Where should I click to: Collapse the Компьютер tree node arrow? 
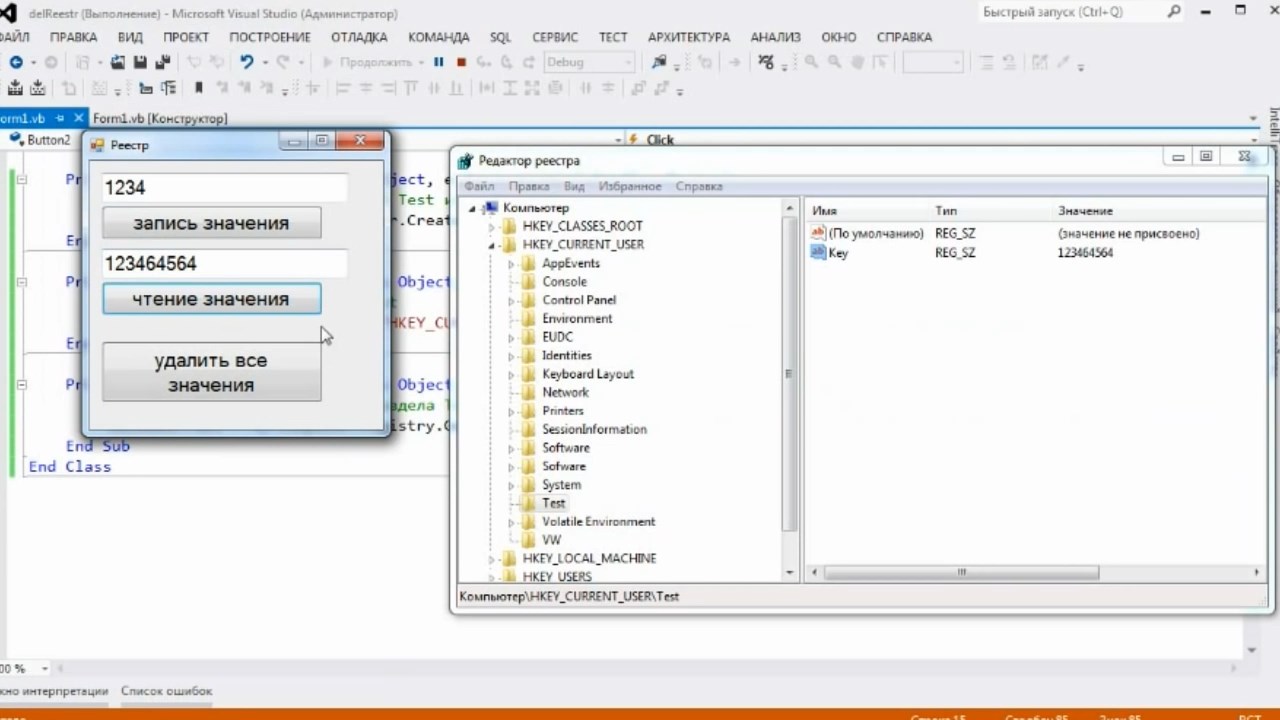(x=472, y=208)
